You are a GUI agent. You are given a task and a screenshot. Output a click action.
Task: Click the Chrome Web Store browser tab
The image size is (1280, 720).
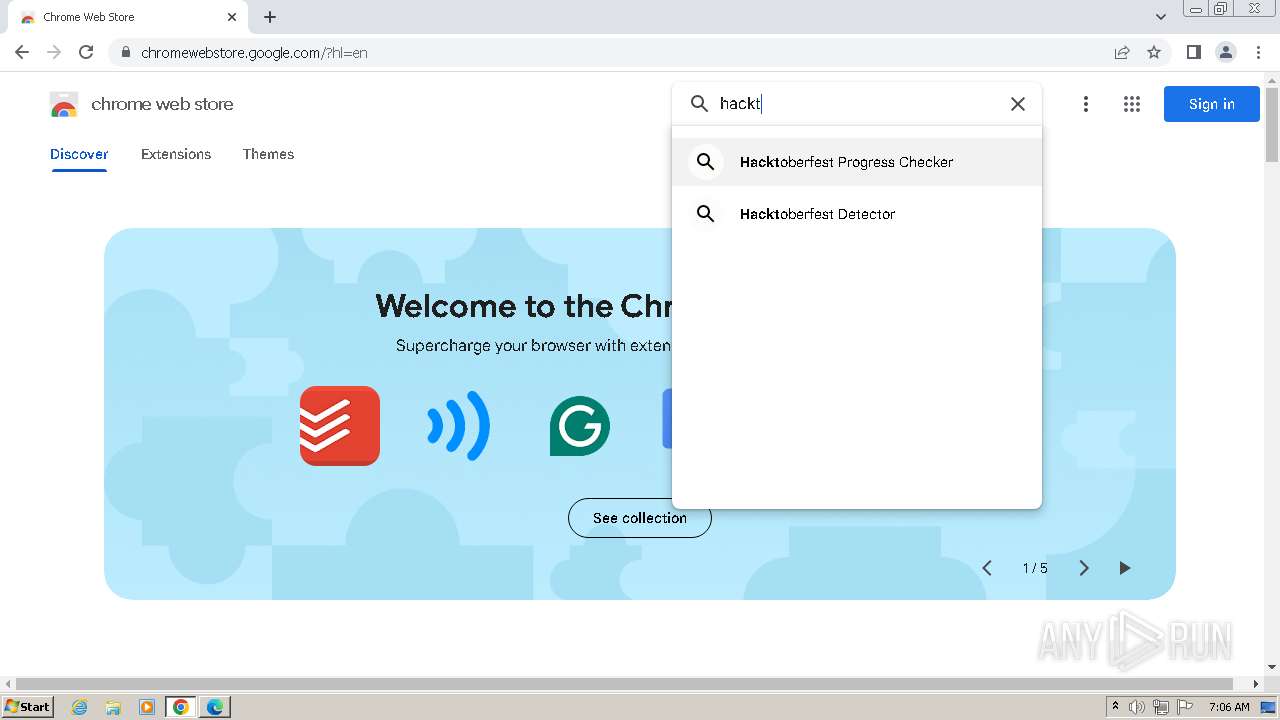click(x=128, y=17)
